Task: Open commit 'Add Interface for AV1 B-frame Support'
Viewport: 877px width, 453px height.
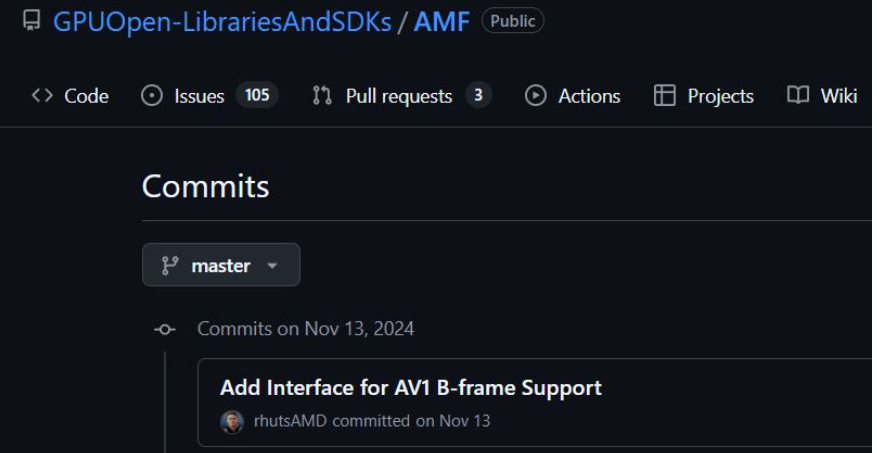Action: (x=411, y=388)
